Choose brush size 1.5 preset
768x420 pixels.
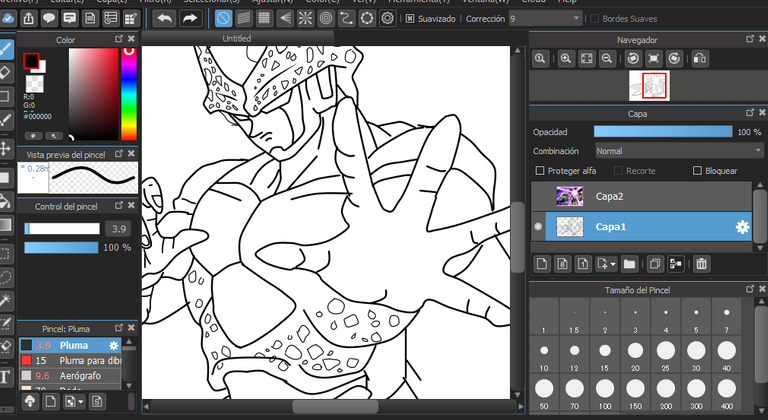[575, 317]
